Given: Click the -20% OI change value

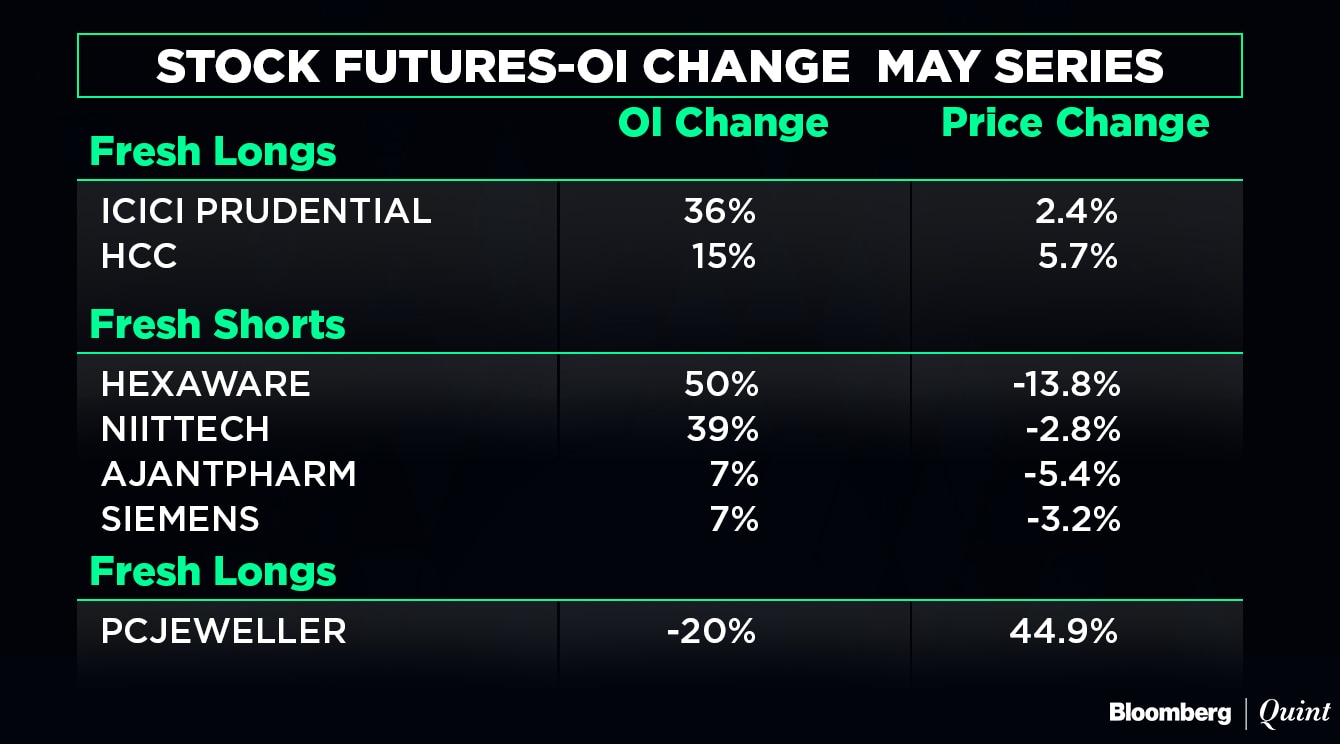Looking at the screenshot, I should pyautogui.click(x=714, y=631).
